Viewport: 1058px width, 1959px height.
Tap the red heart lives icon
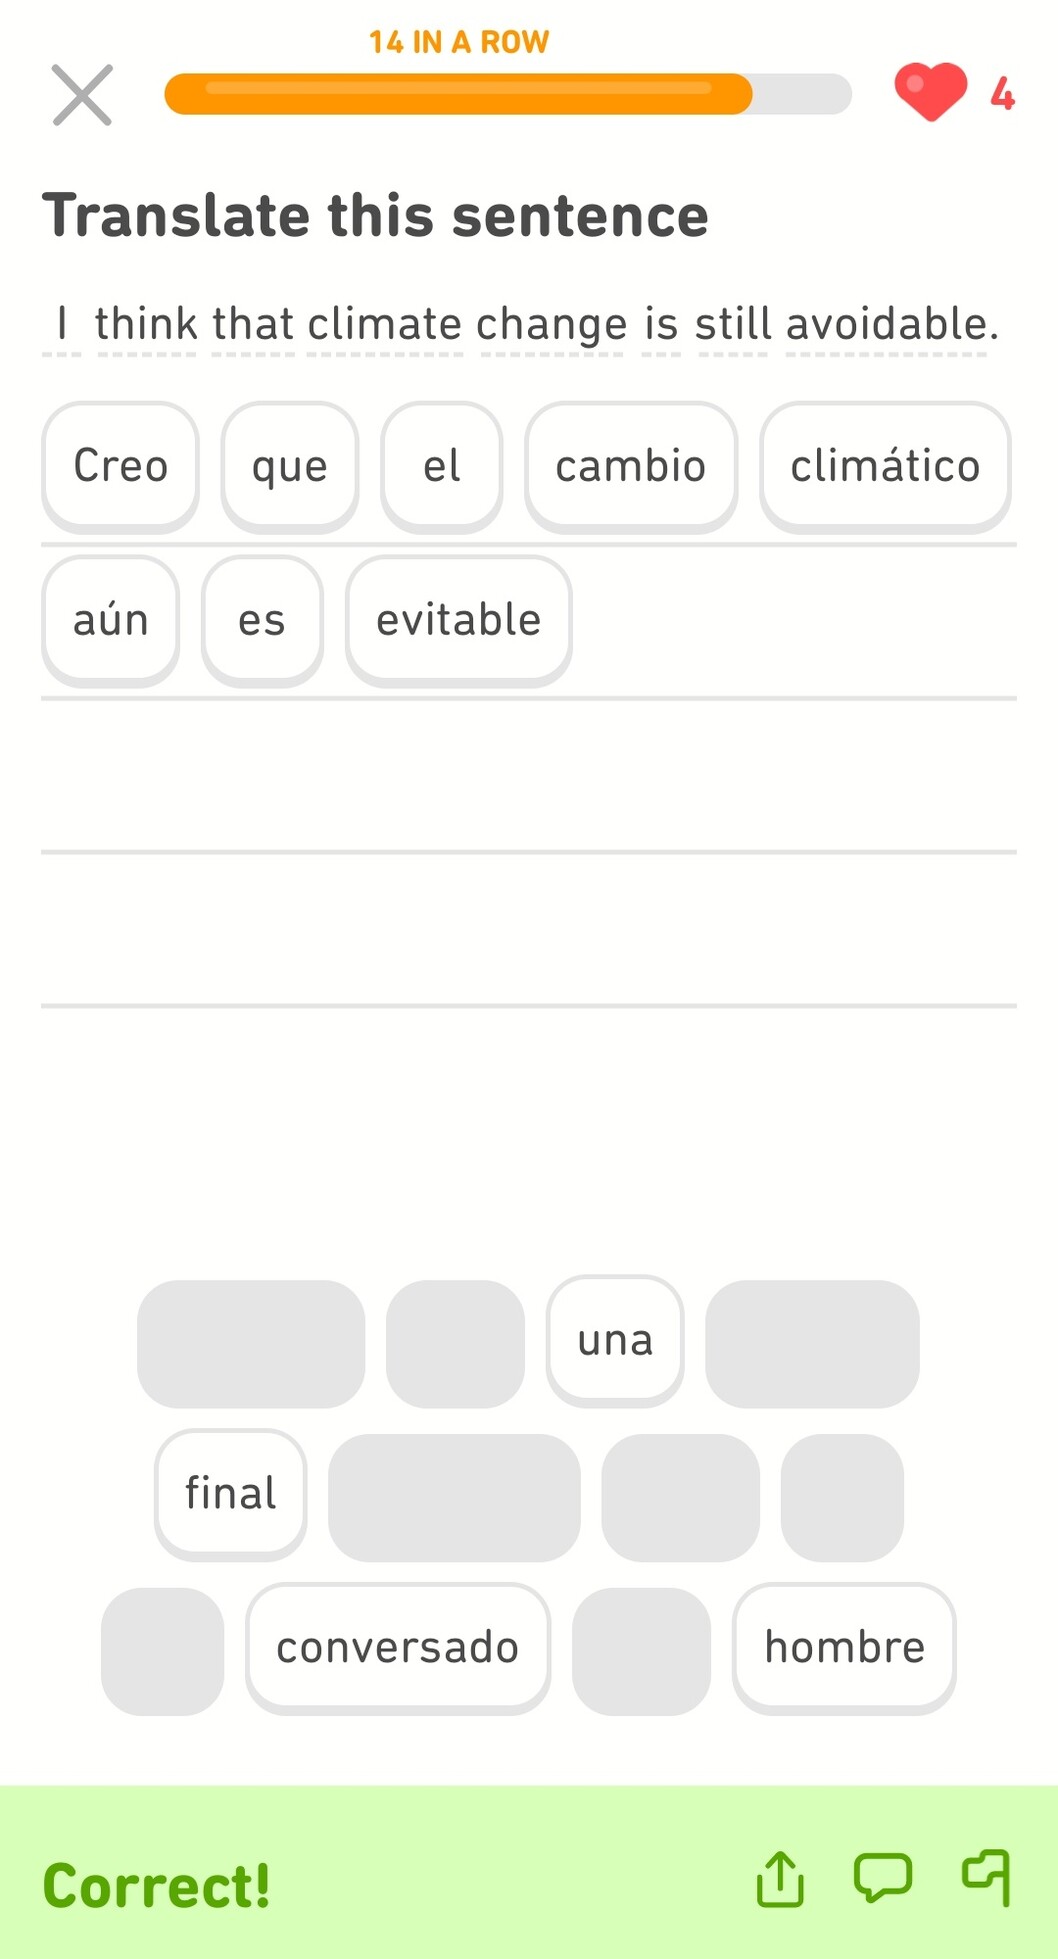tap(930, 91)
